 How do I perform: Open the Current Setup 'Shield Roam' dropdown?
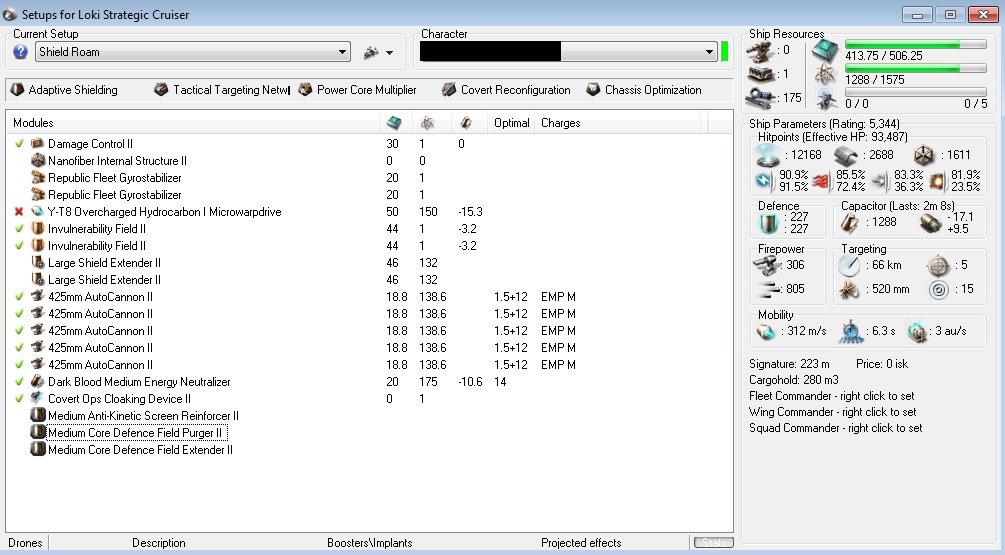[x=193, y=52]
